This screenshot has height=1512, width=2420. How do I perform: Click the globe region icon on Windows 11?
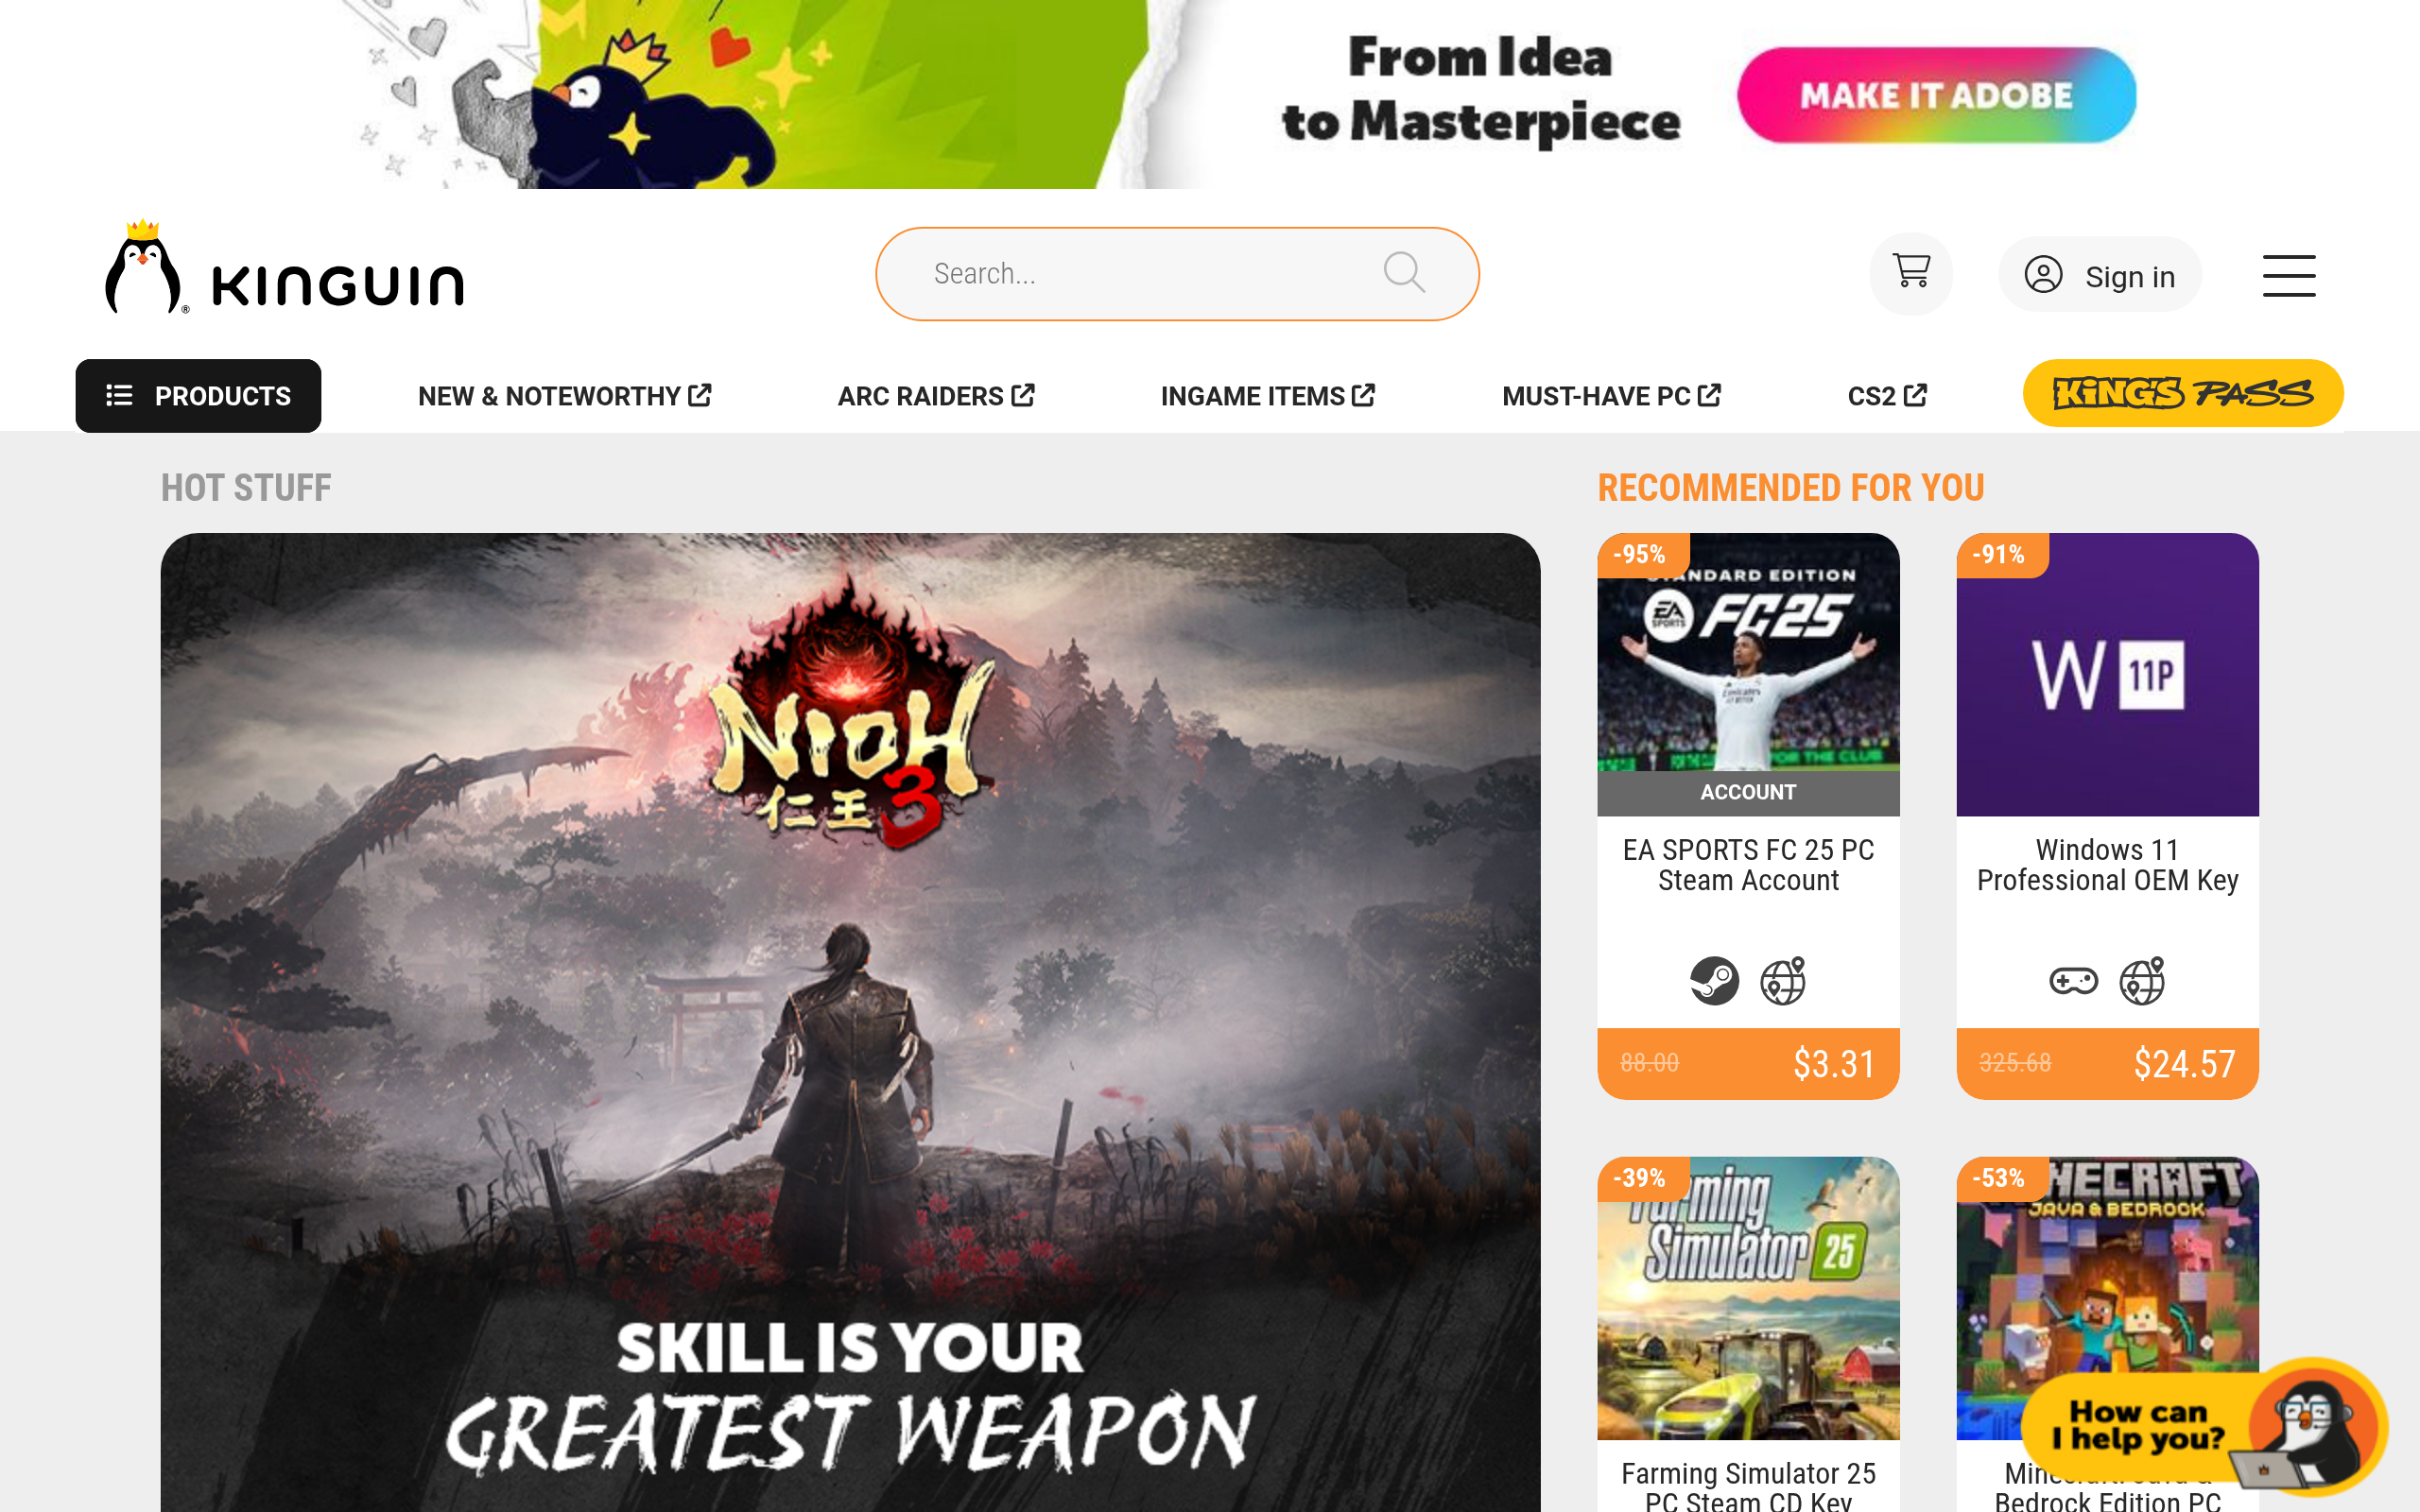(x=2142, y=980)
